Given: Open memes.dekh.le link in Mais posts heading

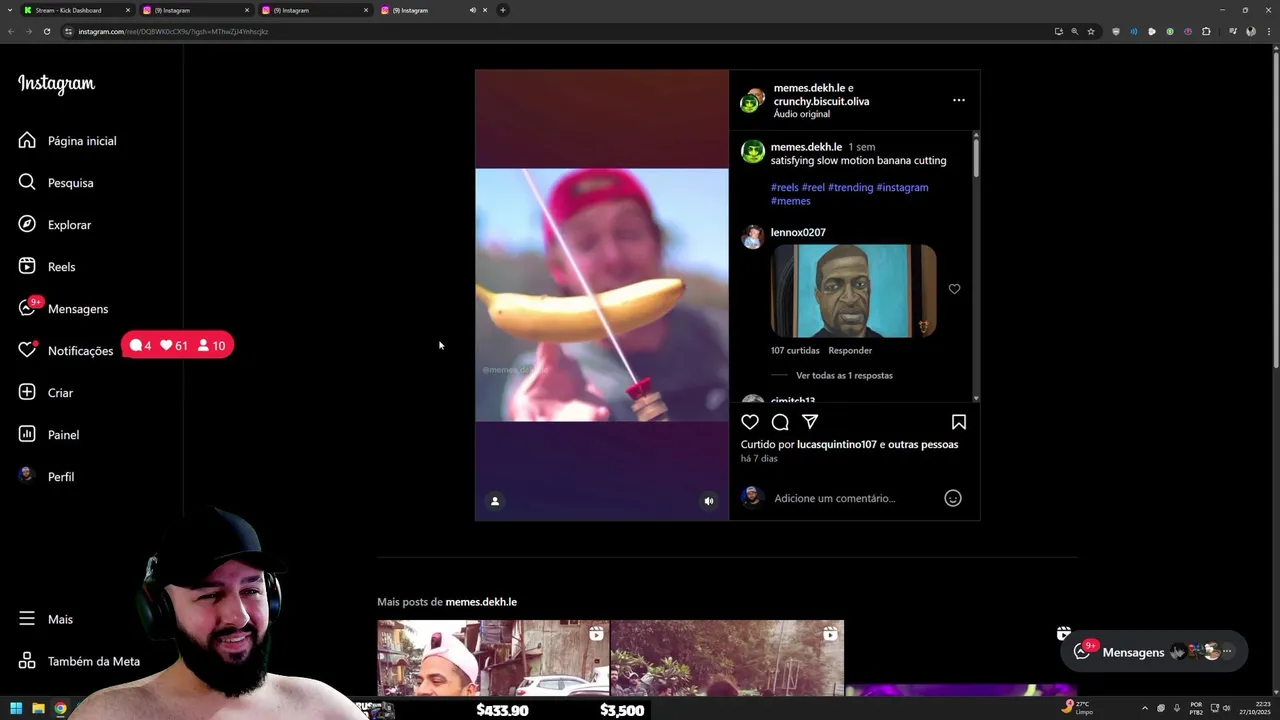Looking at the screenshot, I should 481,602.
